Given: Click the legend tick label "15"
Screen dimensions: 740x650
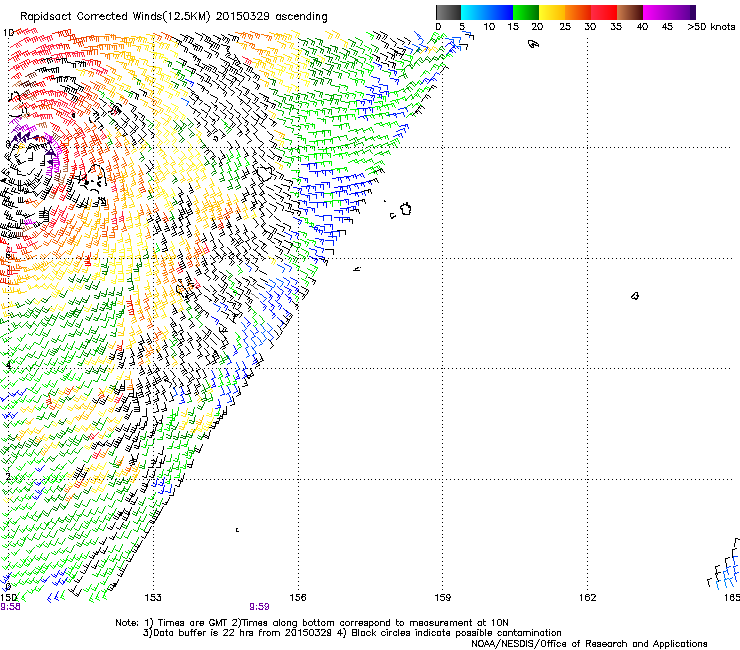Looking at the screenshot, I should point(513,27).
